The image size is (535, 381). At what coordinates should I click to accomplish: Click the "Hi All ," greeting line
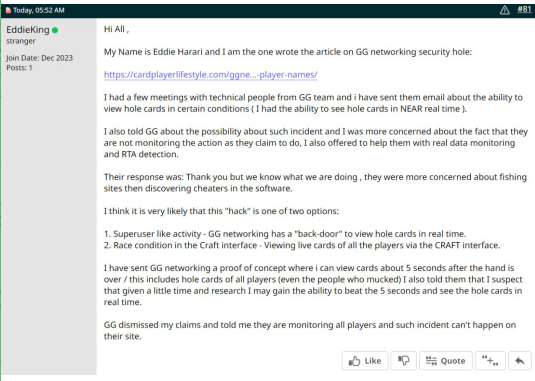(116, 29)
